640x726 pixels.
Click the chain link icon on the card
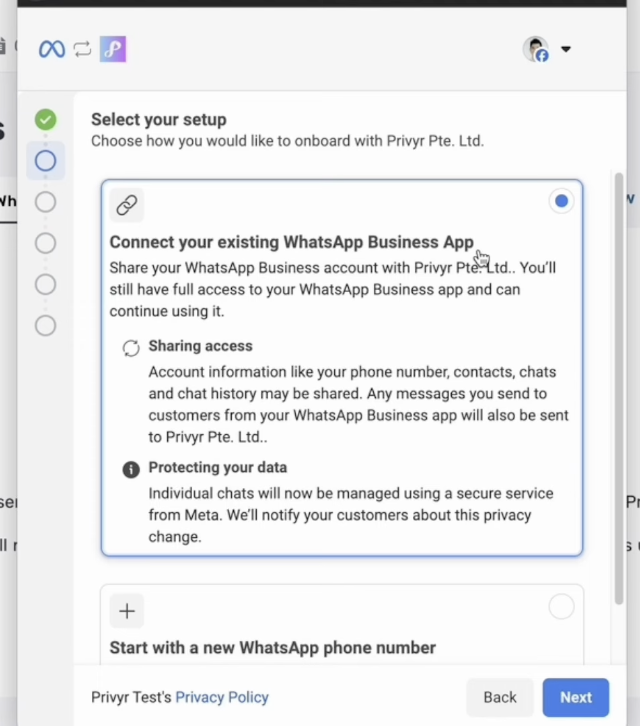tap(127, 205)
